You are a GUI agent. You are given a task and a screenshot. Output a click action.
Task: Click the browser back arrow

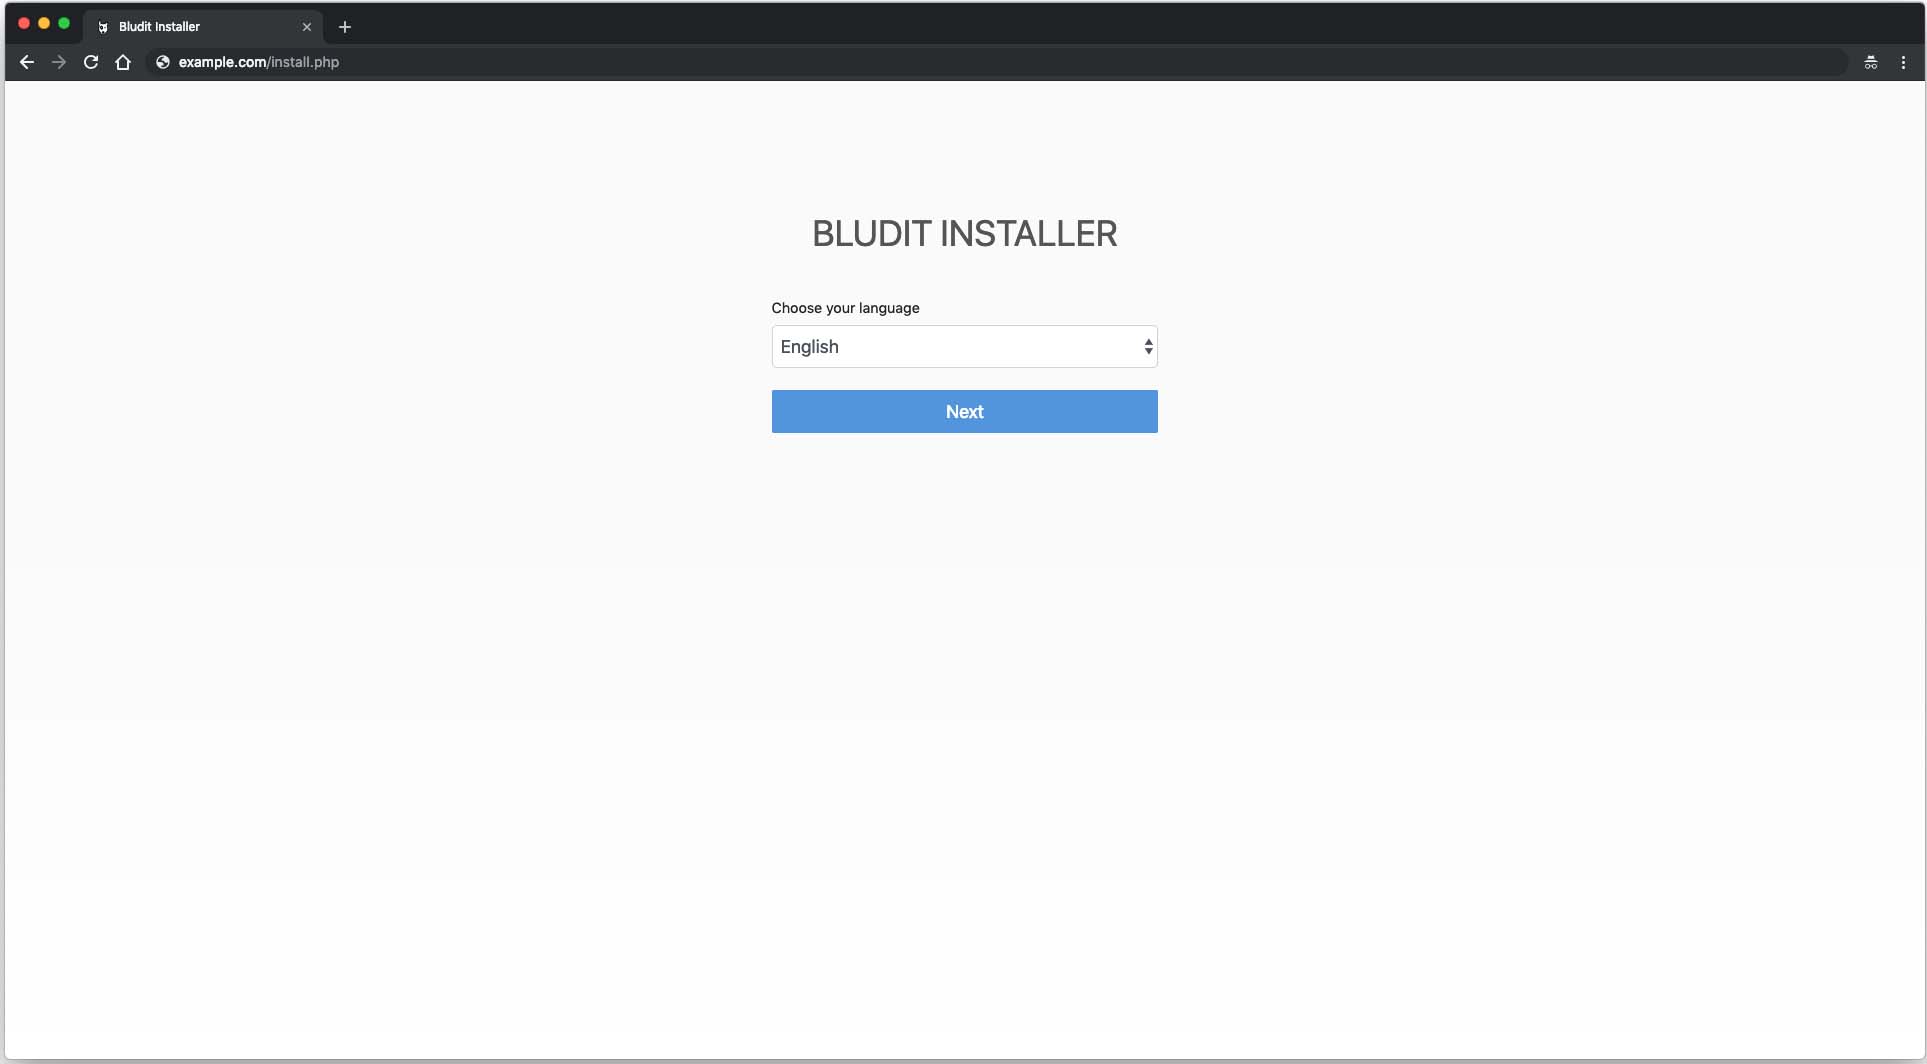27,62
